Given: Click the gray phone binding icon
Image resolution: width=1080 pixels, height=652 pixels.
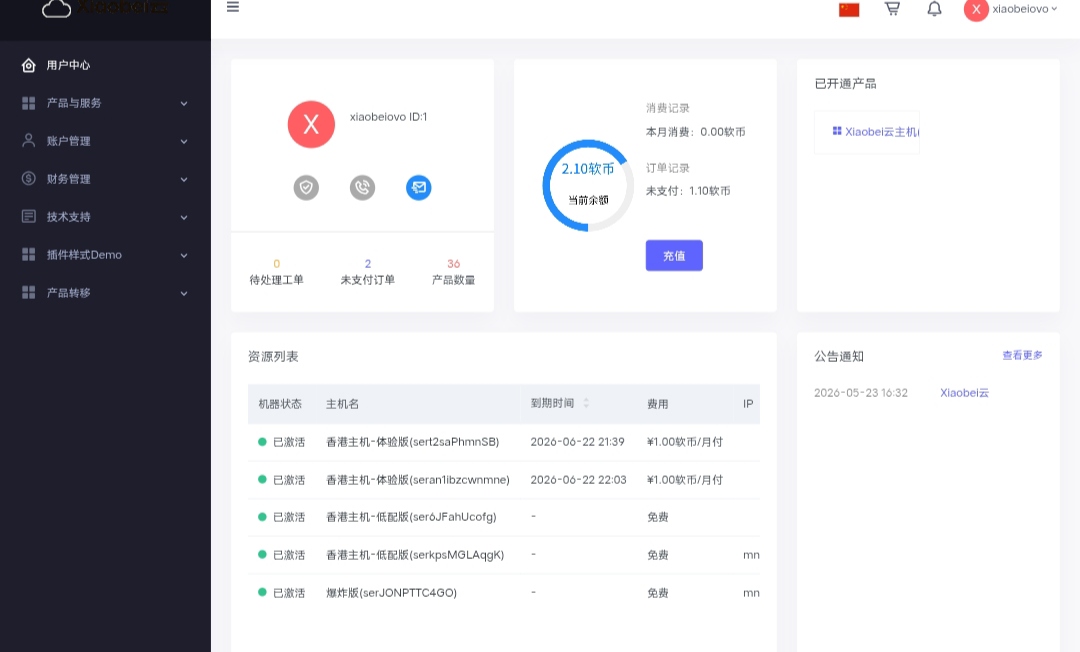Looking at the screenshot, I should click(362, 187).
